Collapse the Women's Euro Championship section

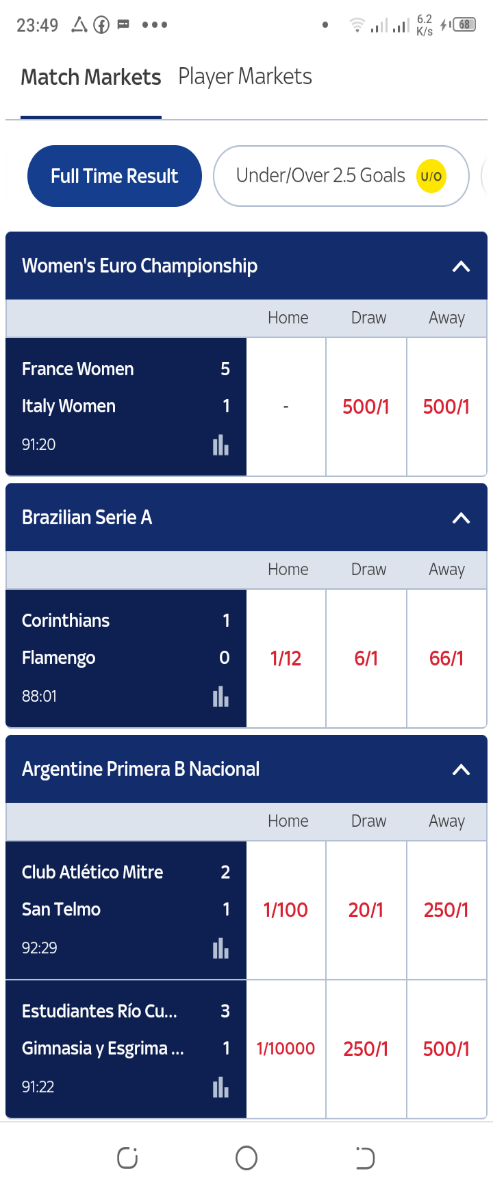click(460, 266)
